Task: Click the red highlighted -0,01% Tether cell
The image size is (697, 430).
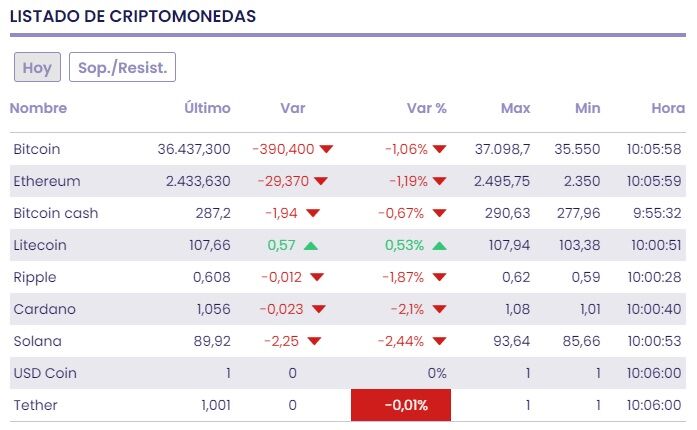Action: [x=401, y=405]
